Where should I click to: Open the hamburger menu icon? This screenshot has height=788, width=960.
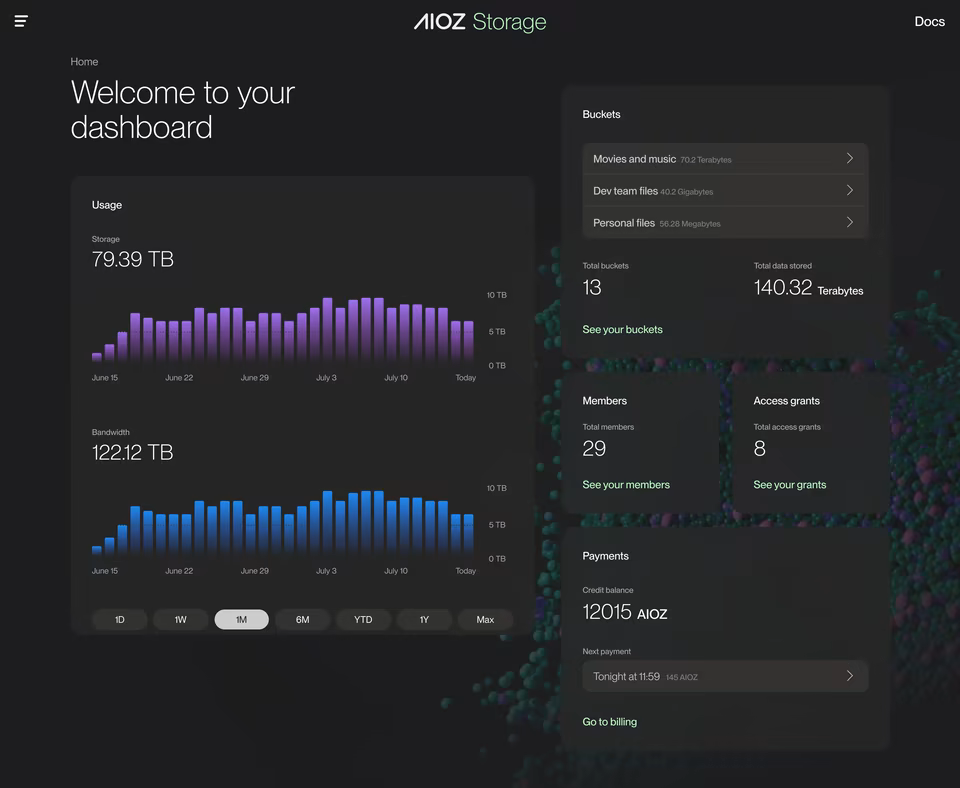(x=21, y=21)
